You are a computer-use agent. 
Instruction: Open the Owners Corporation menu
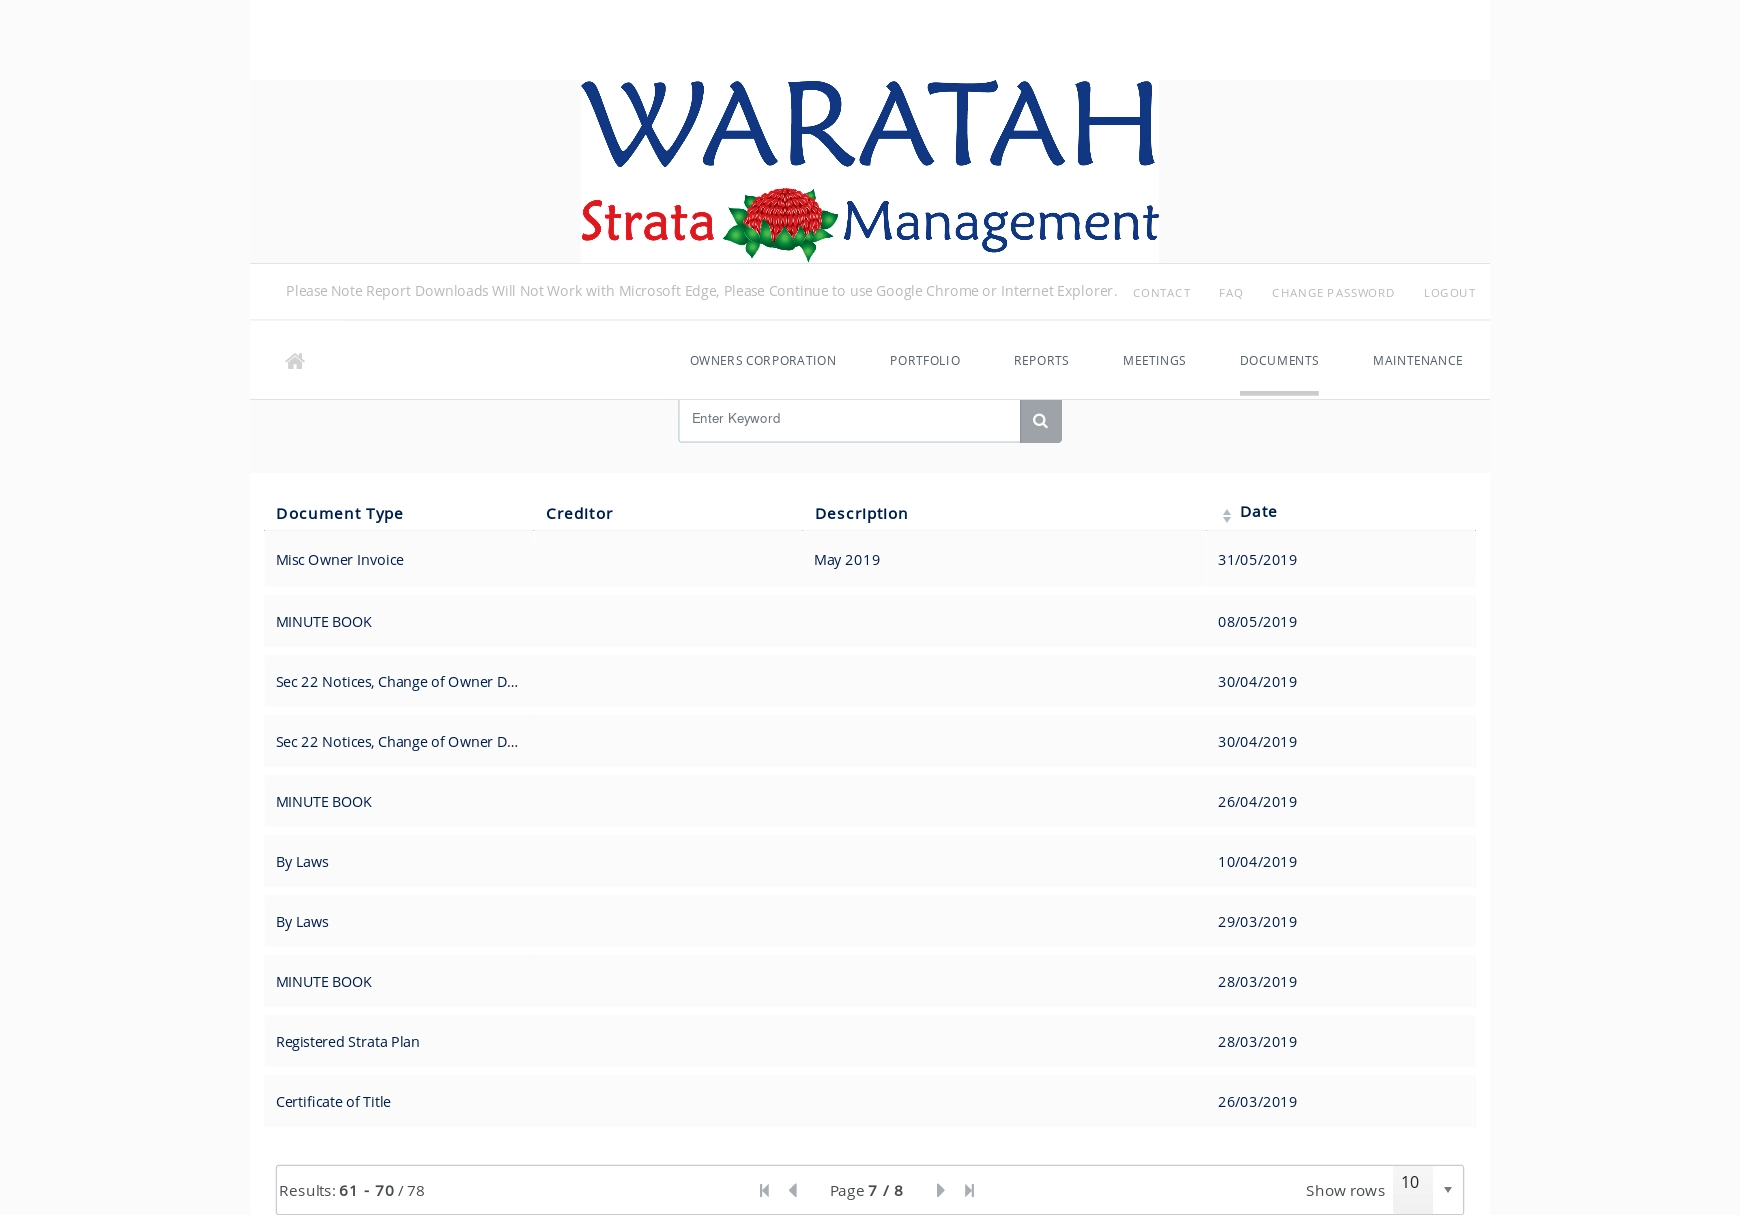(x=763, y=361)
